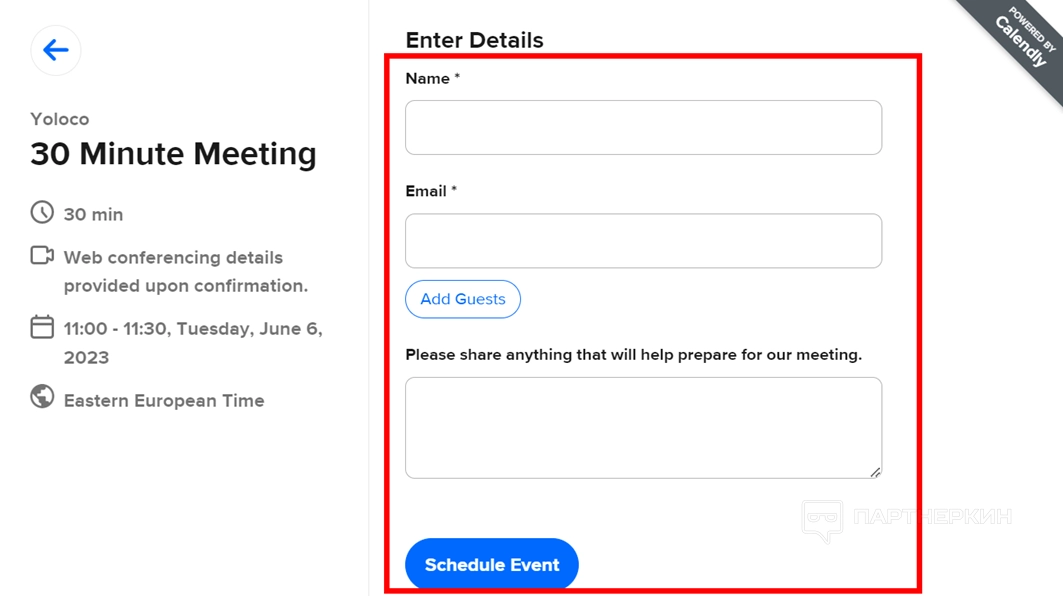
Task: Focus the Name input field
Action: point(643,127)
